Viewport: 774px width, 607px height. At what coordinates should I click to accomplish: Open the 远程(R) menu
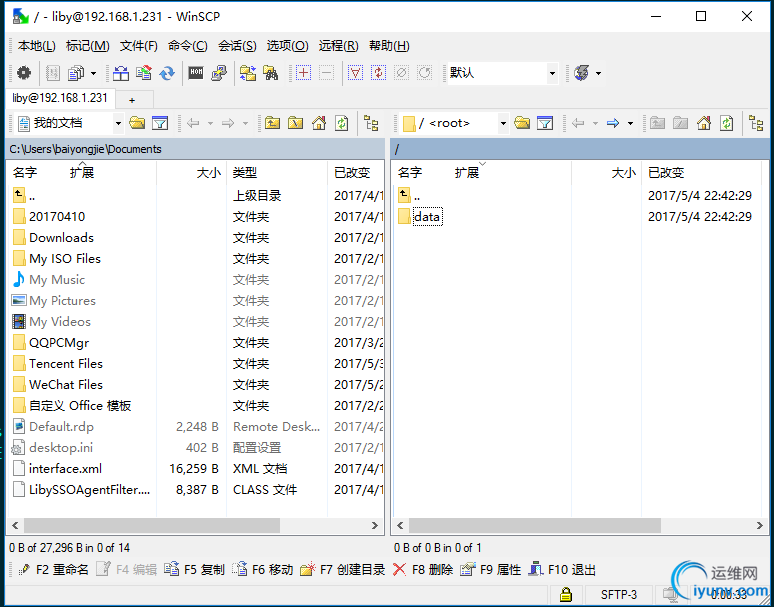[x=338, y=46]
